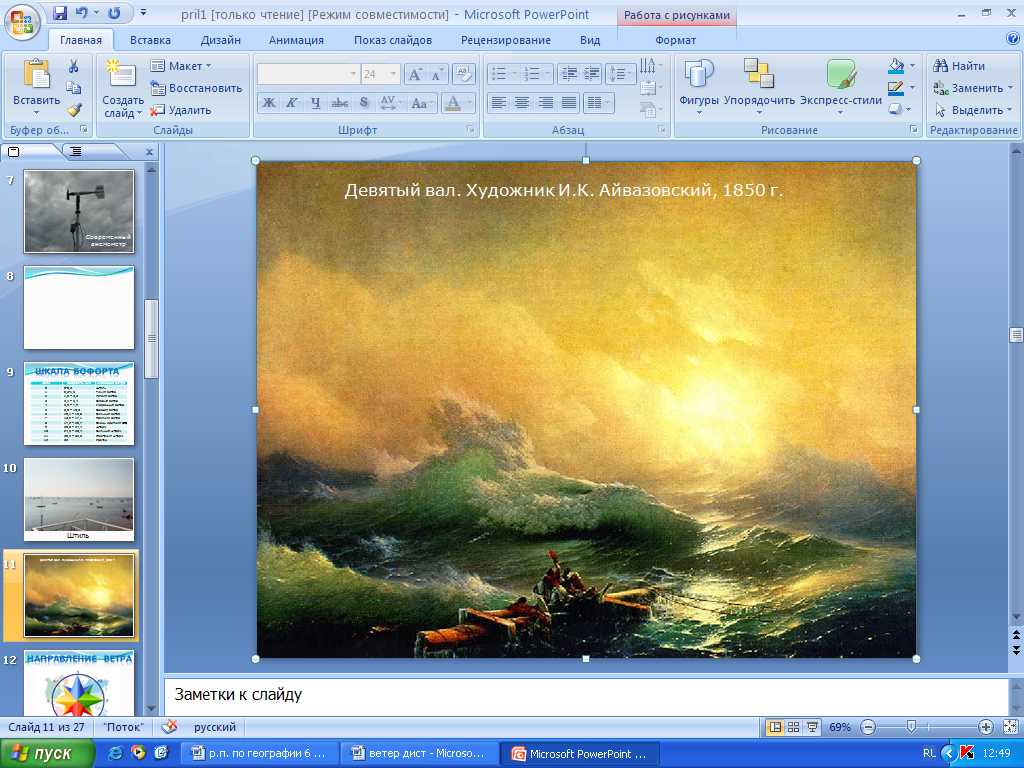Zoom in with the plus button
The width and height of the screenshot is (1024, 768).
click(x=985, y=727)
